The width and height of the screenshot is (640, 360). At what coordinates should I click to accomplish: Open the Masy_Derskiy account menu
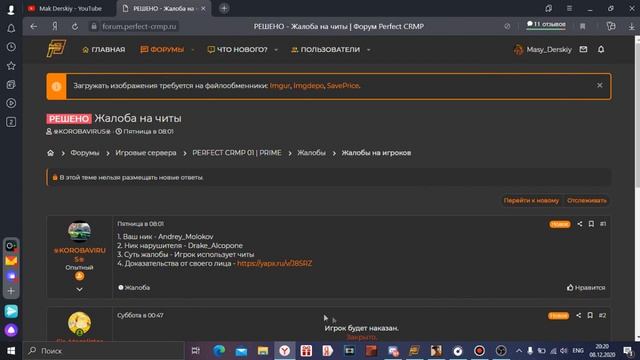543,49
